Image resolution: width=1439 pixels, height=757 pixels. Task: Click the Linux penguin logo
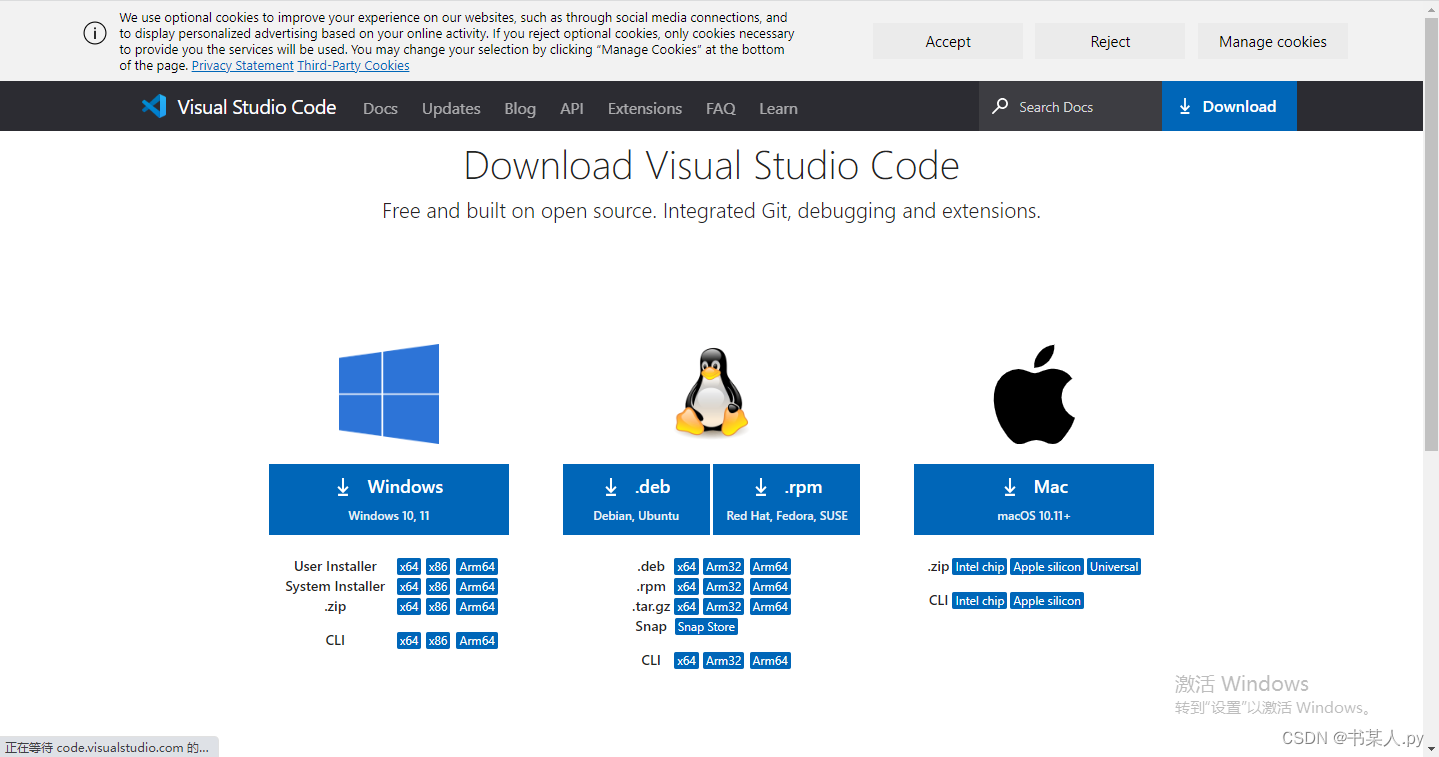click(712, 392)
